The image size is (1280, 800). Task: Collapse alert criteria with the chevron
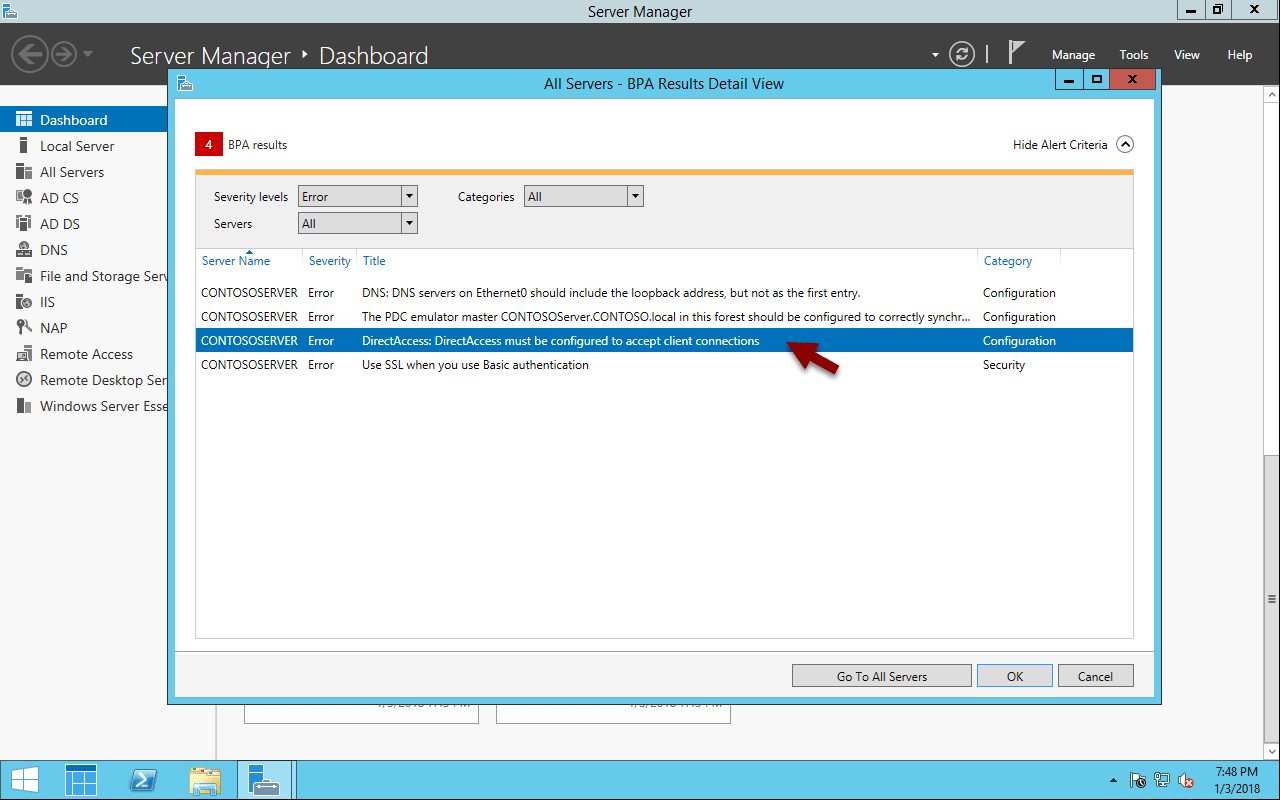click(x=1125, y=144)
